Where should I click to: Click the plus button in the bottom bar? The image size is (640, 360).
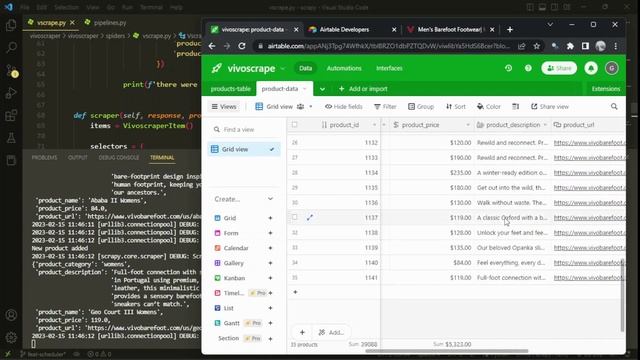coord(302,332)
